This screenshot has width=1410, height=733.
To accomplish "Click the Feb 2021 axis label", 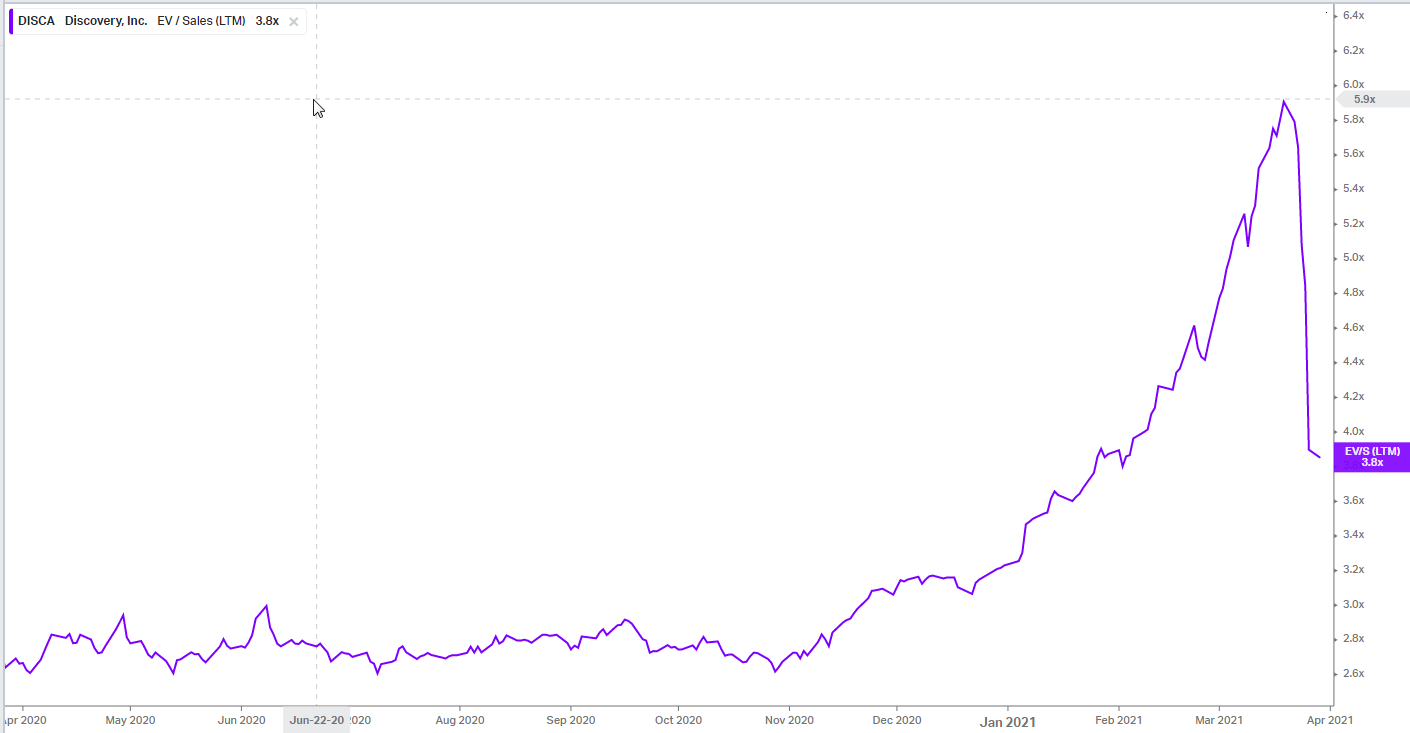I will (1117, 720).
